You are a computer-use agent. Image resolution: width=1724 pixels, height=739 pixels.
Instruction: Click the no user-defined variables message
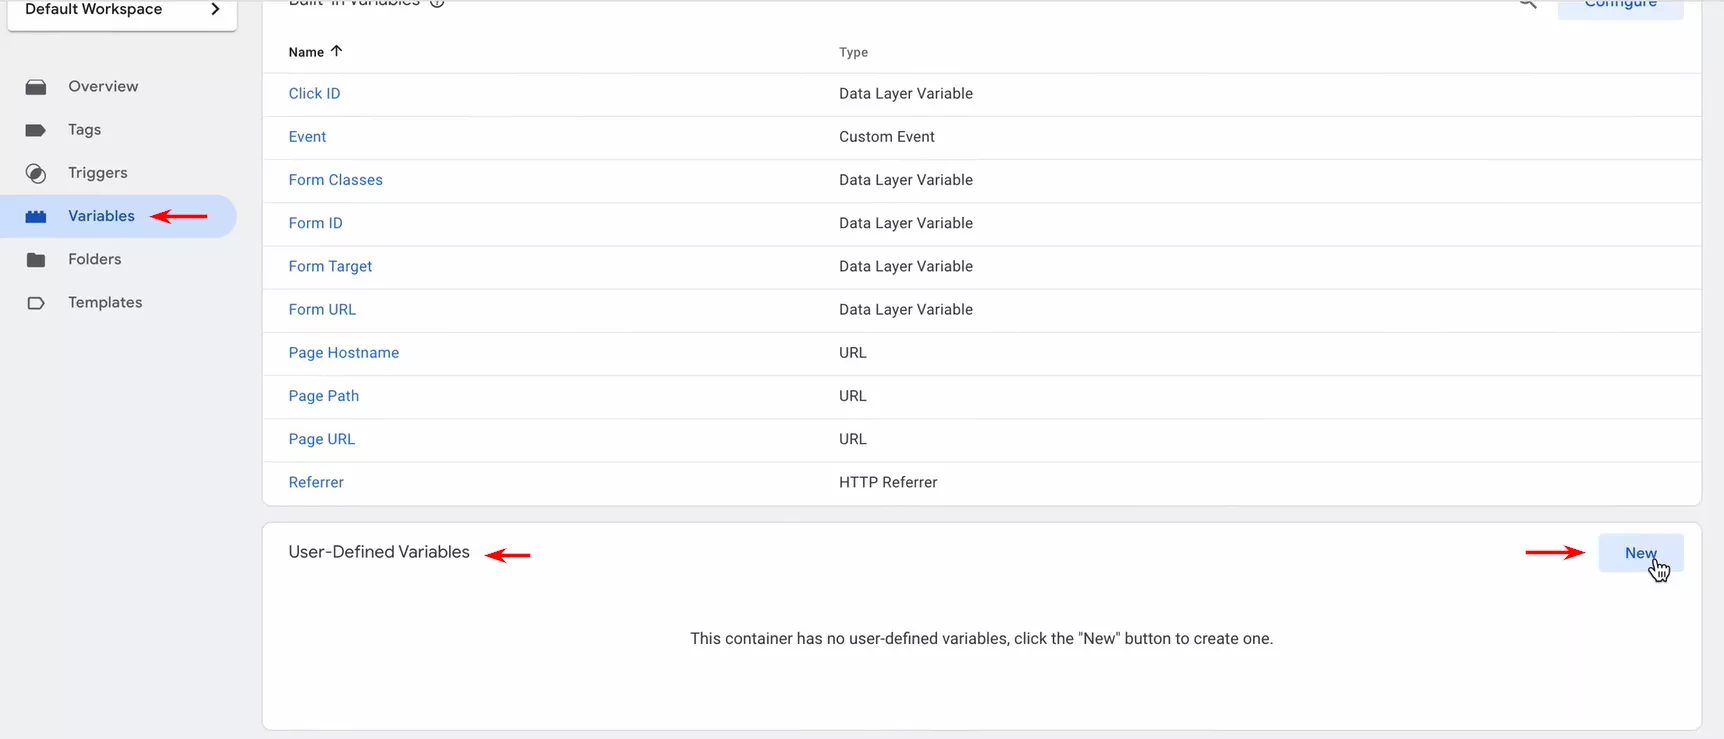tap(981, 638)
